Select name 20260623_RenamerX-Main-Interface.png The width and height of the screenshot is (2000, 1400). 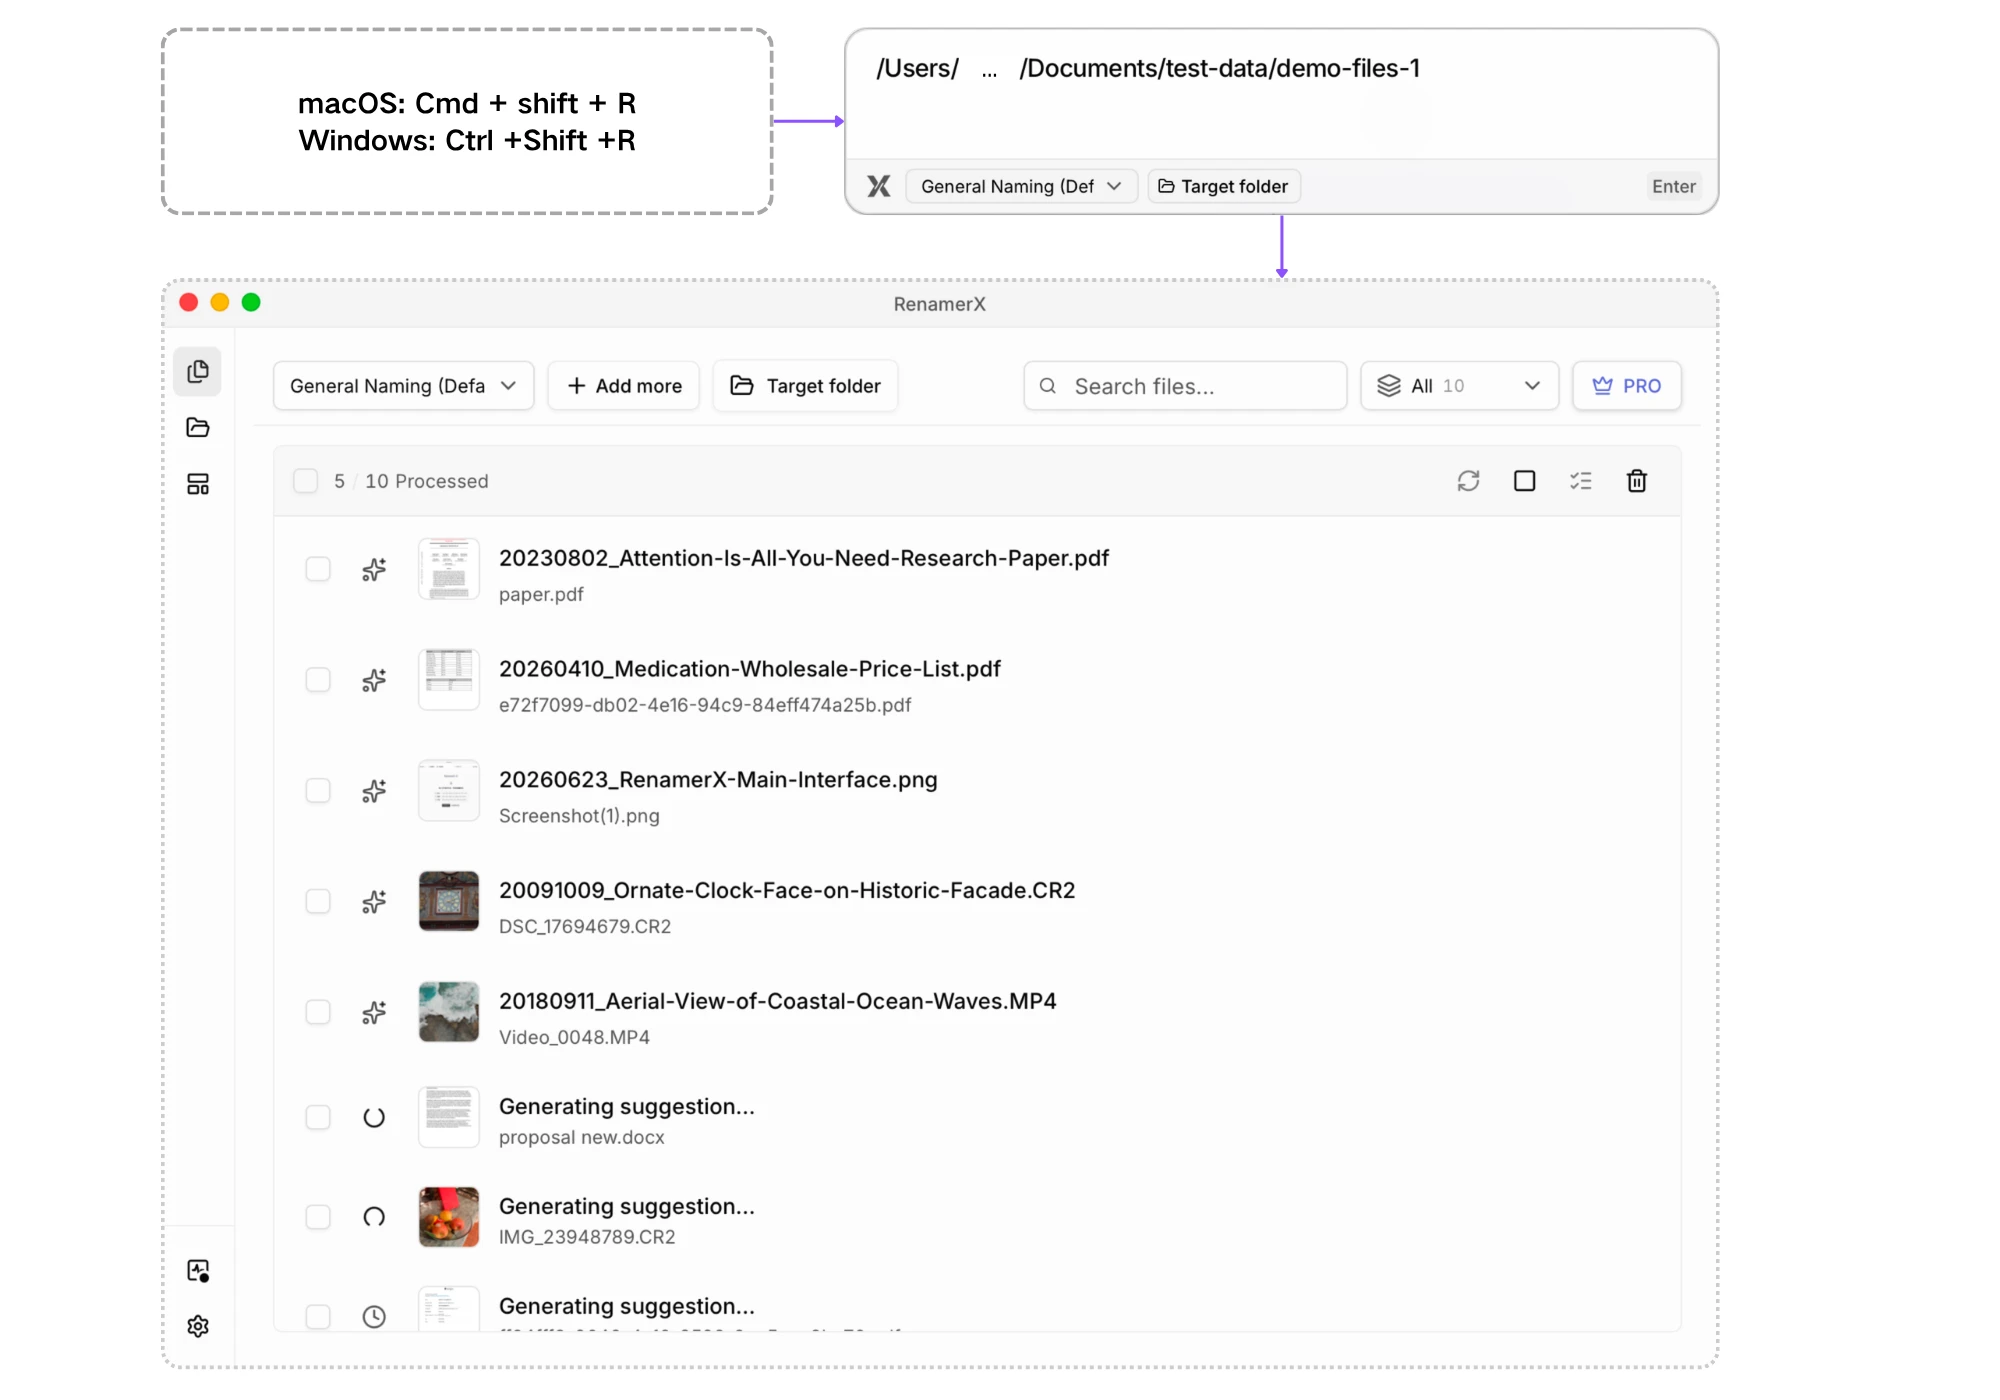(x=718, y=780)
